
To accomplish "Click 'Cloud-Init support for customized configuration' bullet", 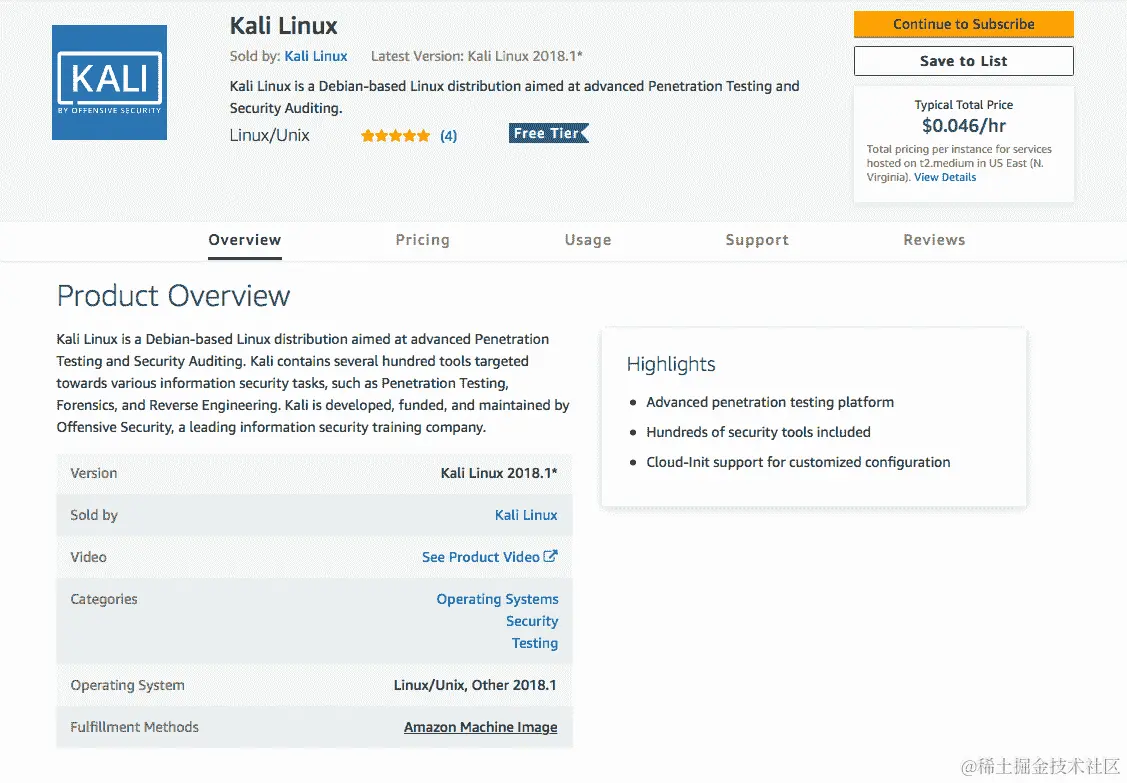I will click(x=798, y=462).
